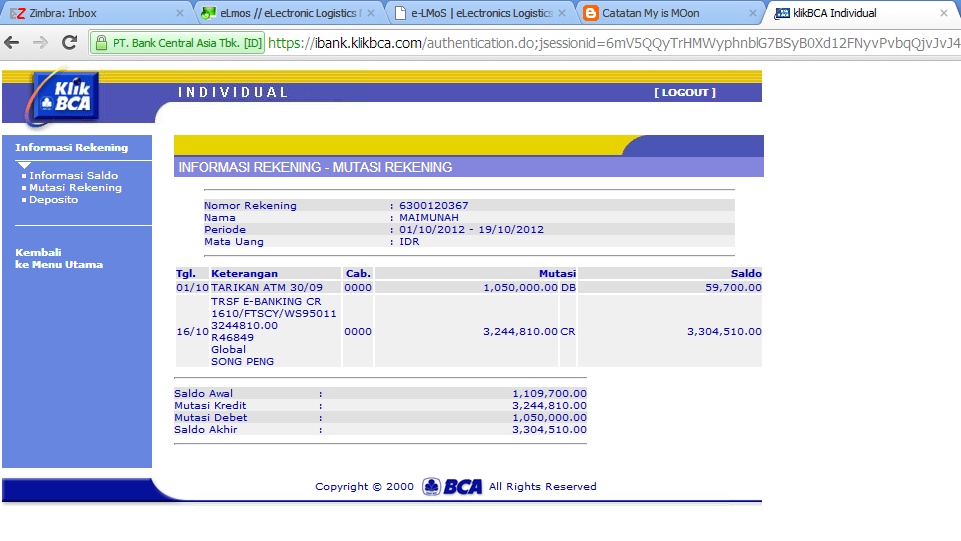Click the currency value IDR
This screenshot has width=961, height=541.
(x=409, y=242)
